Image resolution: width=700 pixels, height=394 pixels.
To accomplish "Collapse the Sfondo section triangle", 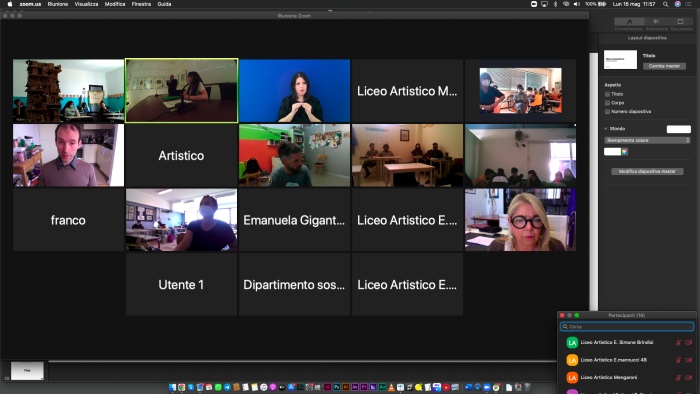I will [606, 129].
